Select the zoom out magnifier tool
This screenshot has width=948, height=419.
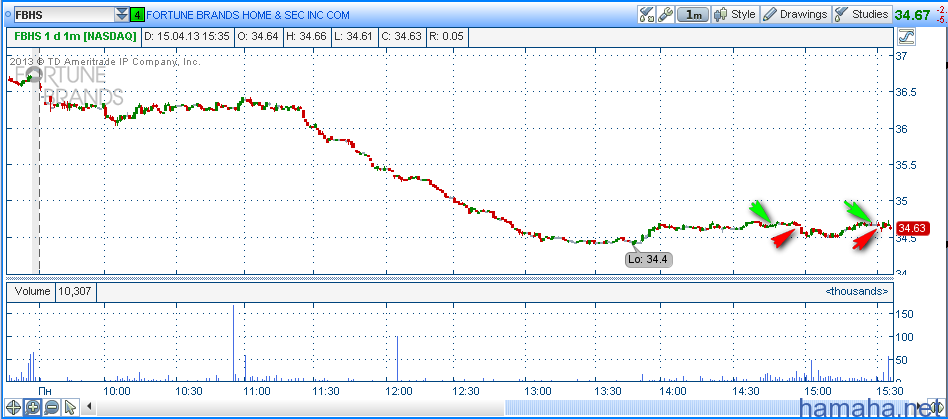tap(51, 408)
